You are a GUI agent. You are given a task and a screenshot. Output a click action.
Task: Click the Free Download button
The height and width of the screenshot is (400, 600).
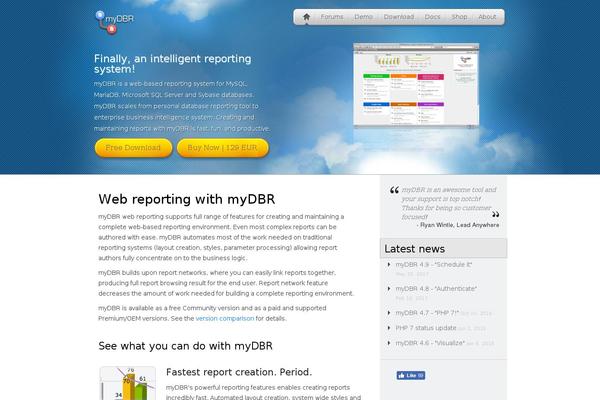point(133,148)
